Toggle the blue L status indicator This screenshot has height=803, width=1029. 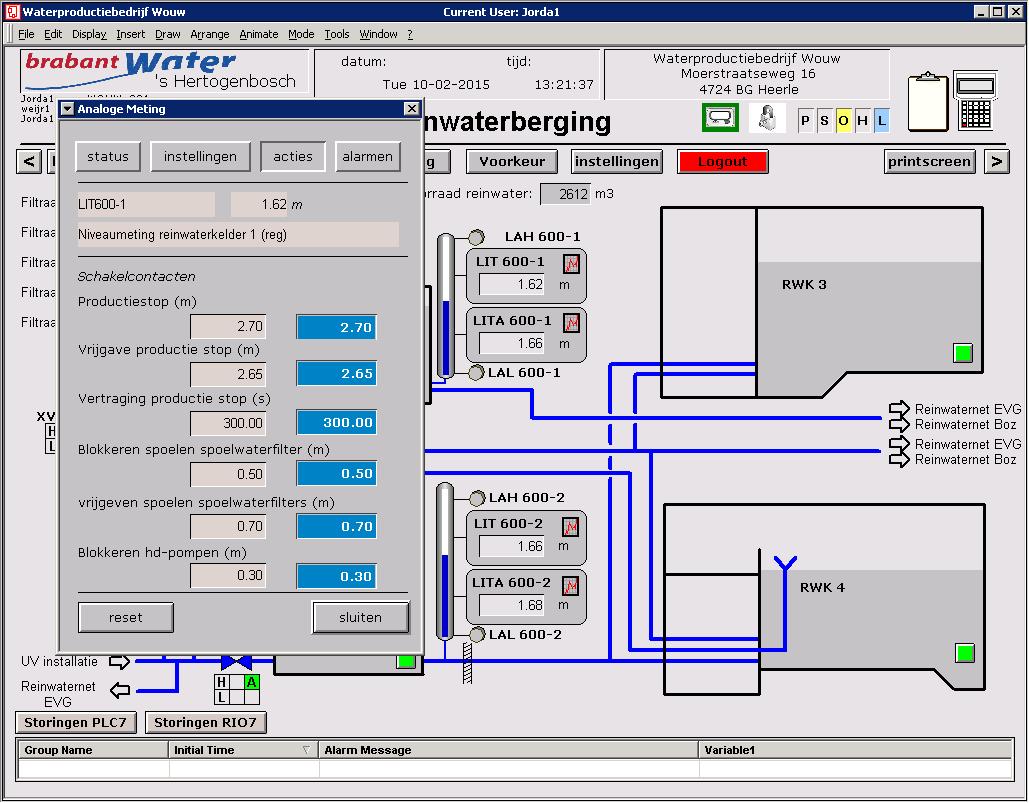[881, 121]
